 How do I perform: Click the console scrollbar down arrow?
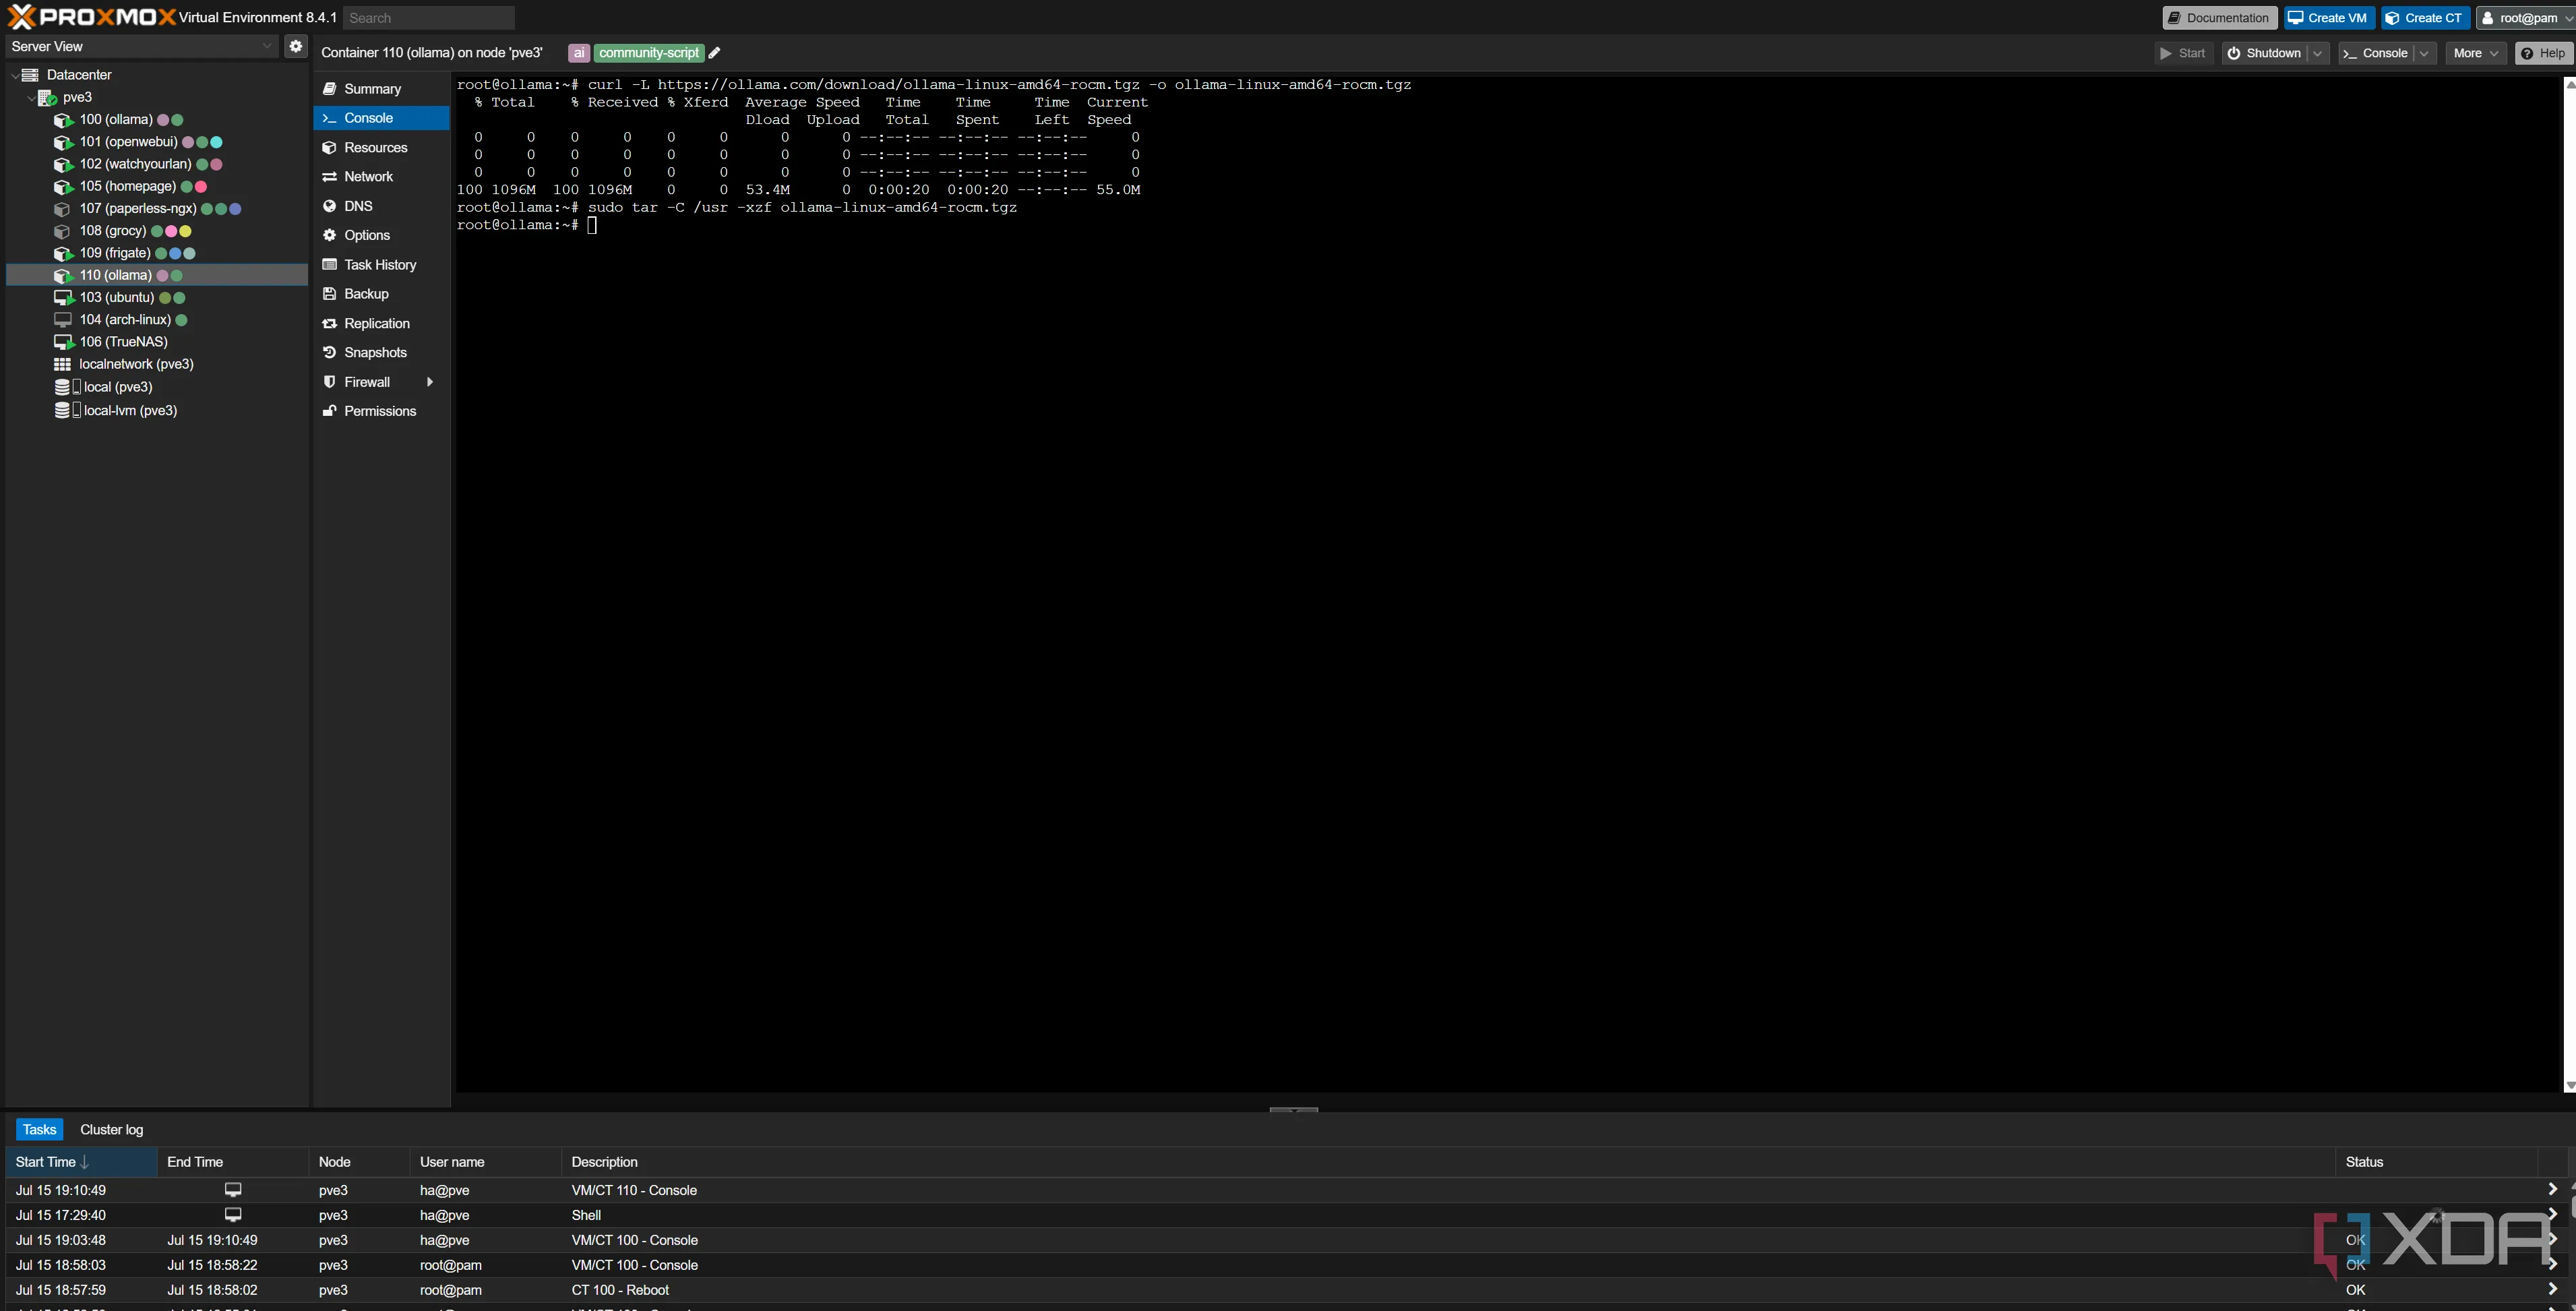point(2569,1085)
